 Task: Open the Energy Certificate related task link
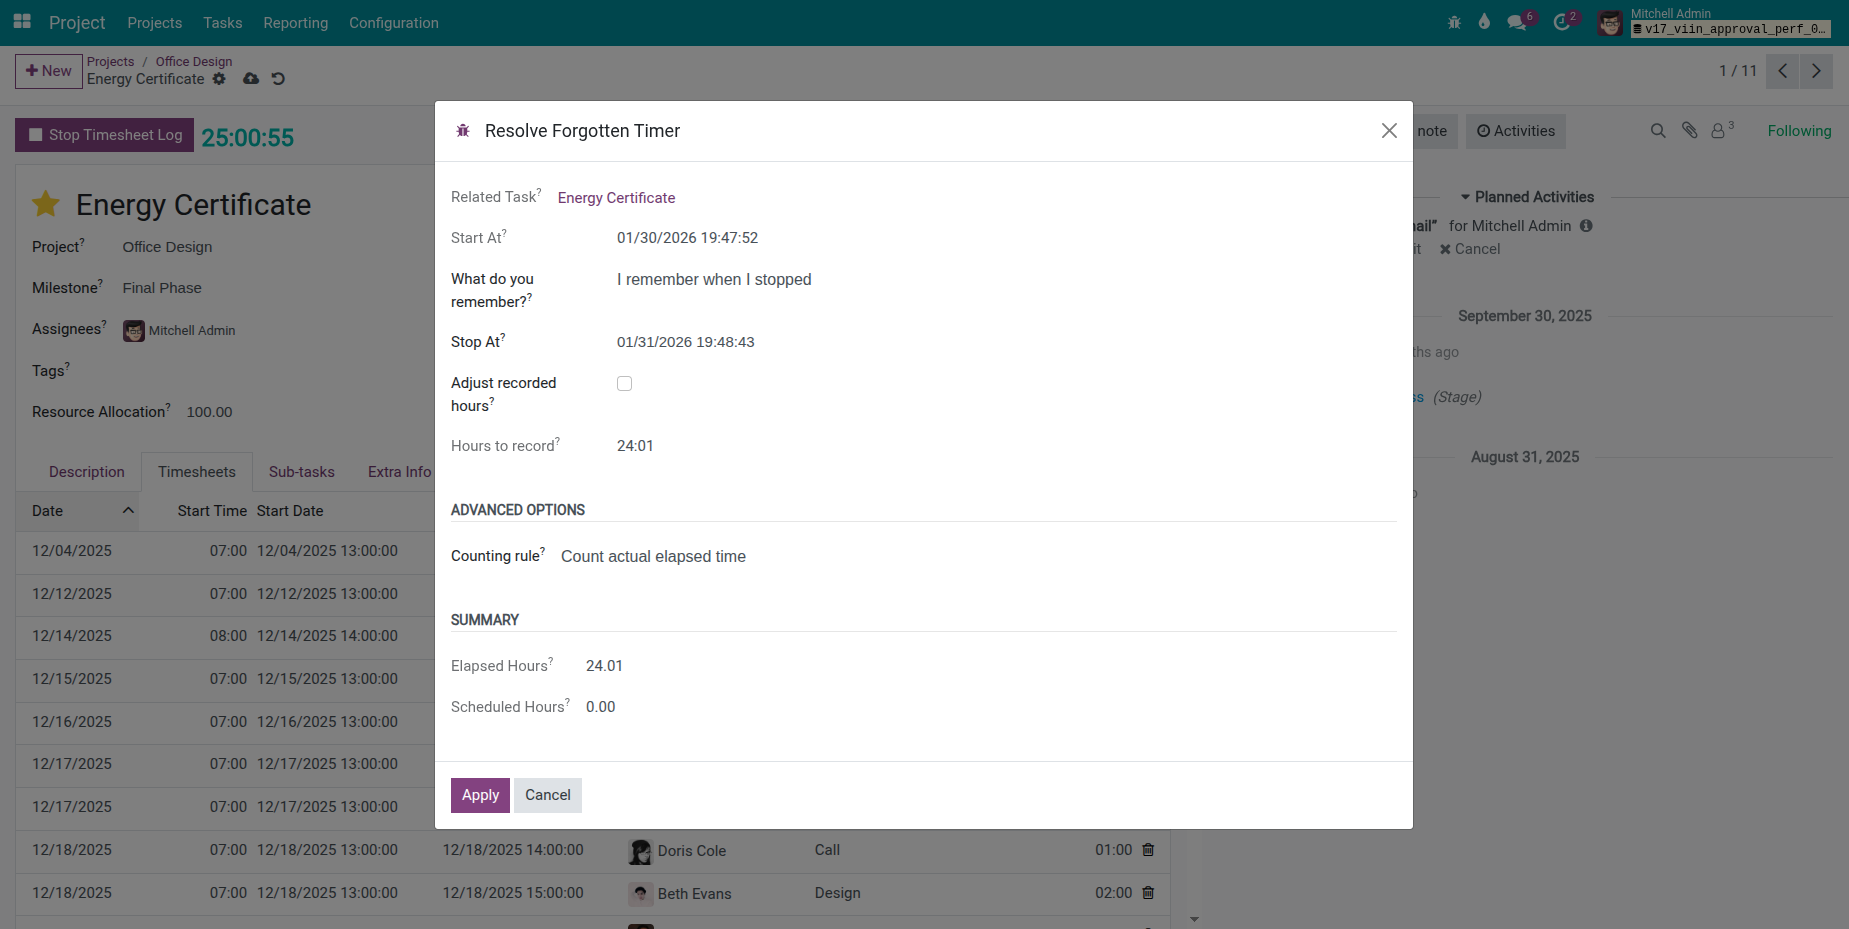point(616,198)
